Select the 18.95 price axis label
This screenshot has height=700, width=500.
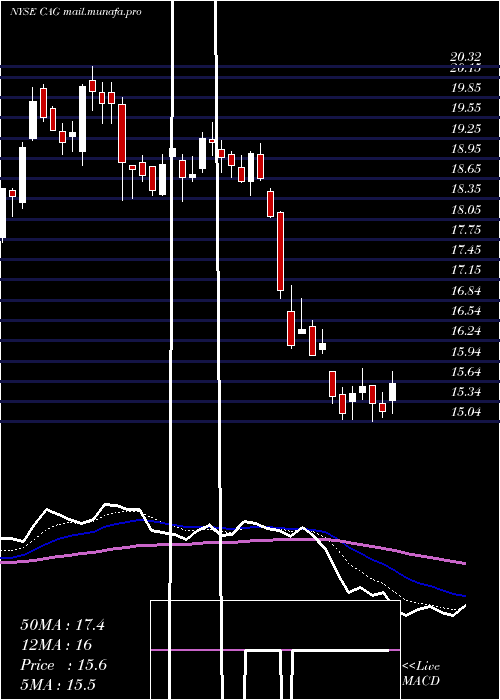[x=466, y=148]
